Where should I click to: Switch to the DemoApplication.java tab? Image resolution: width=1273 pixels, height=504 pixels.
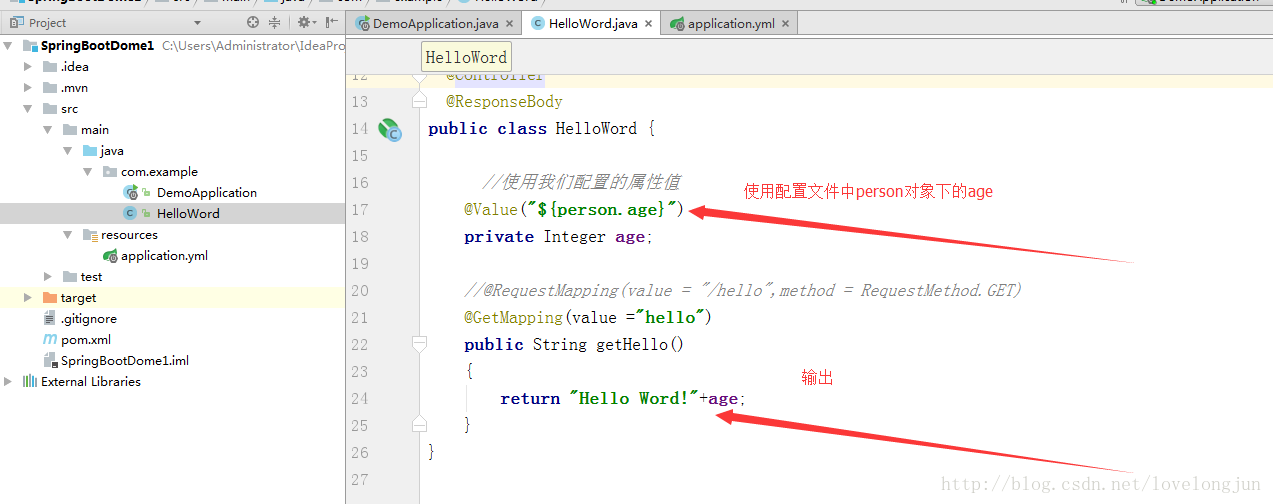pos(436,23)
